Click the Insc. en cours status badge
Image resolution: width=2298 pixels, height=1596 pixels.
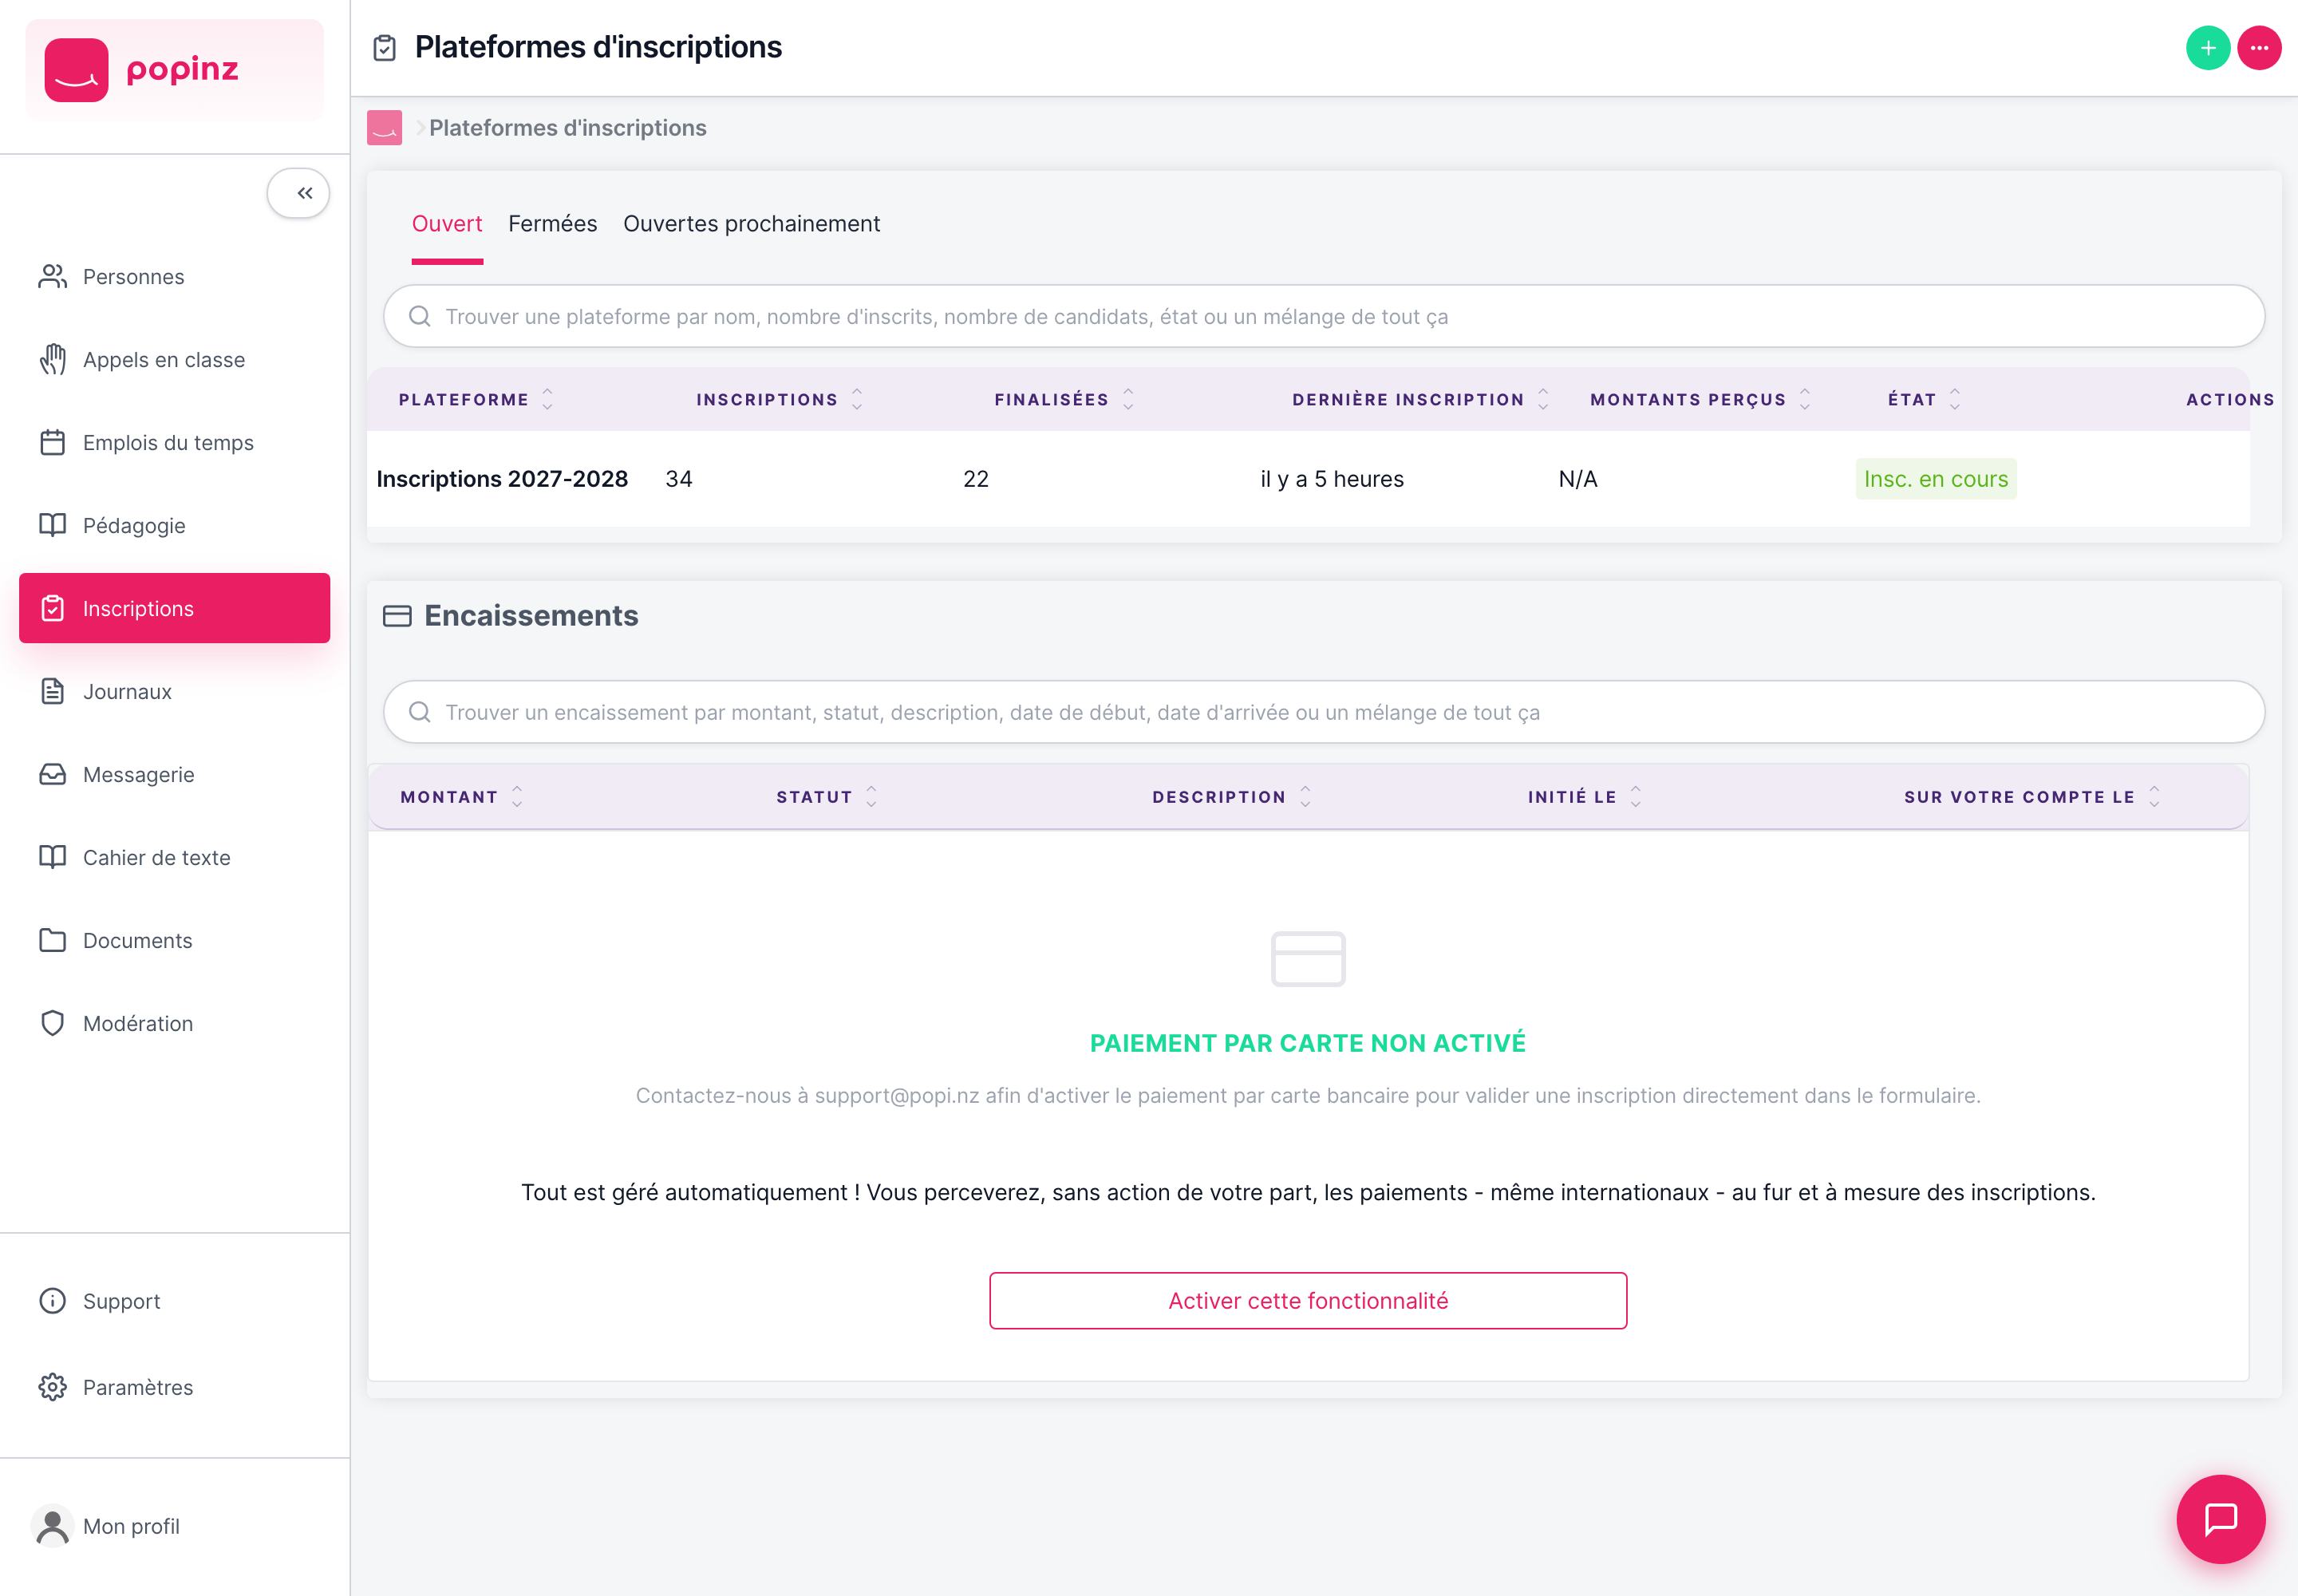click(x=1936, y=479)
